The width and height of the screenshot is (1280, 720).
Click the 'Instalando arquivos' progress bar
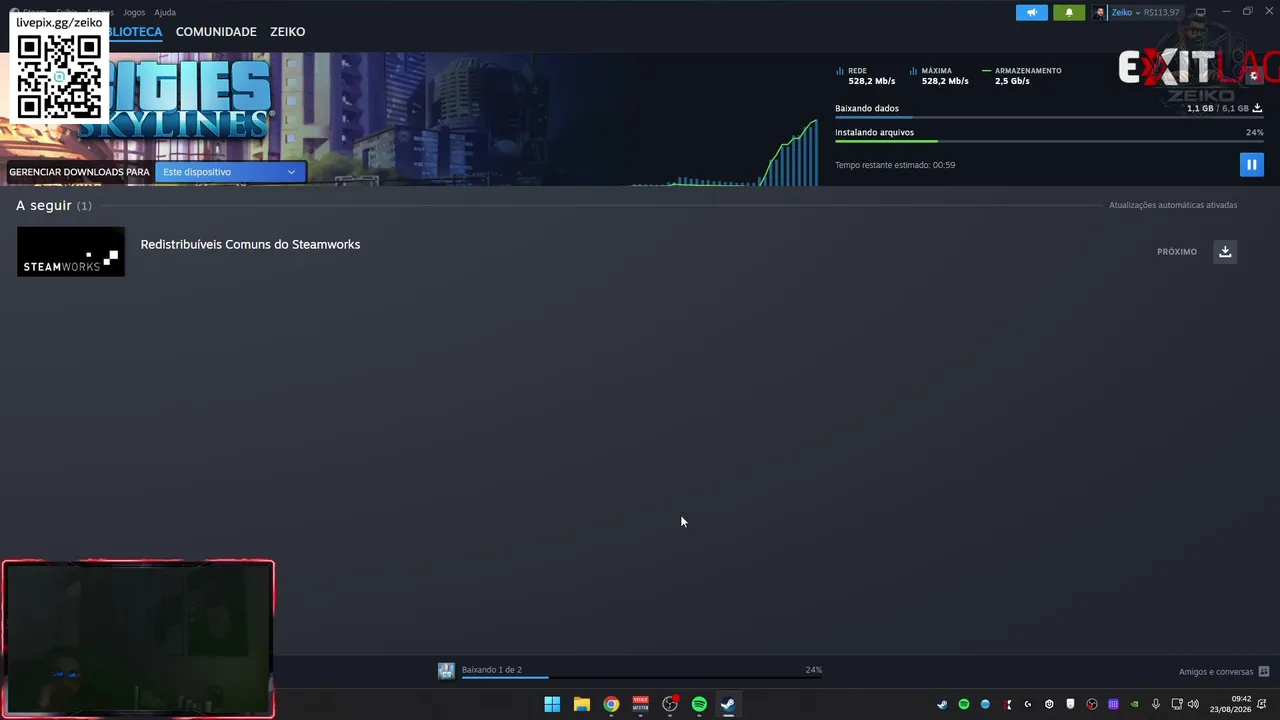point(1049,141)
